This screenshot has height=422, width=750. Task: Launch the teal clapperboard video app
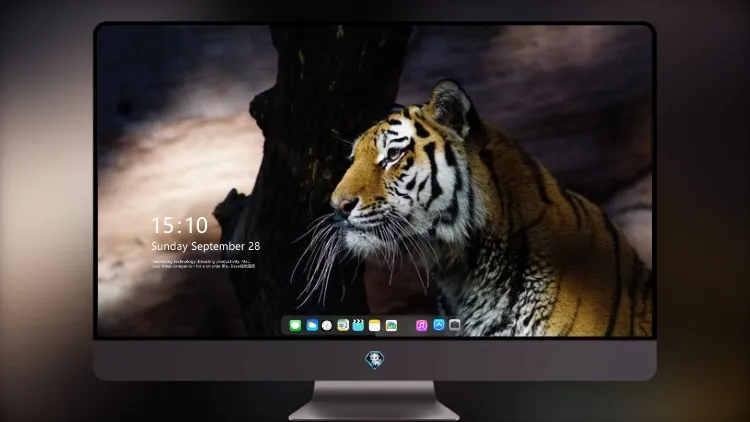click(358, 325)
